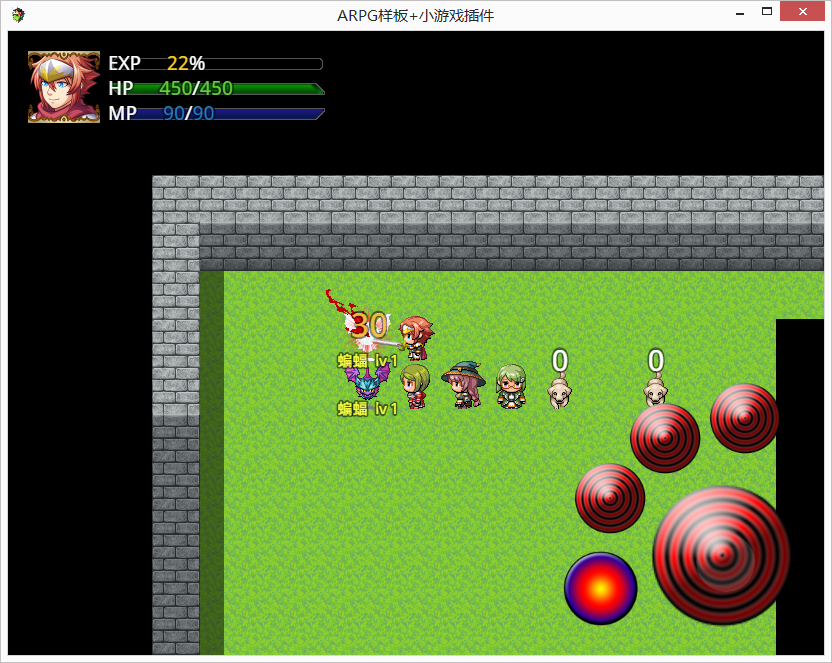This screenshot has height=663, width=832.
Task: Tap the red spiral button left of the largest one
Action: (610, 498)
